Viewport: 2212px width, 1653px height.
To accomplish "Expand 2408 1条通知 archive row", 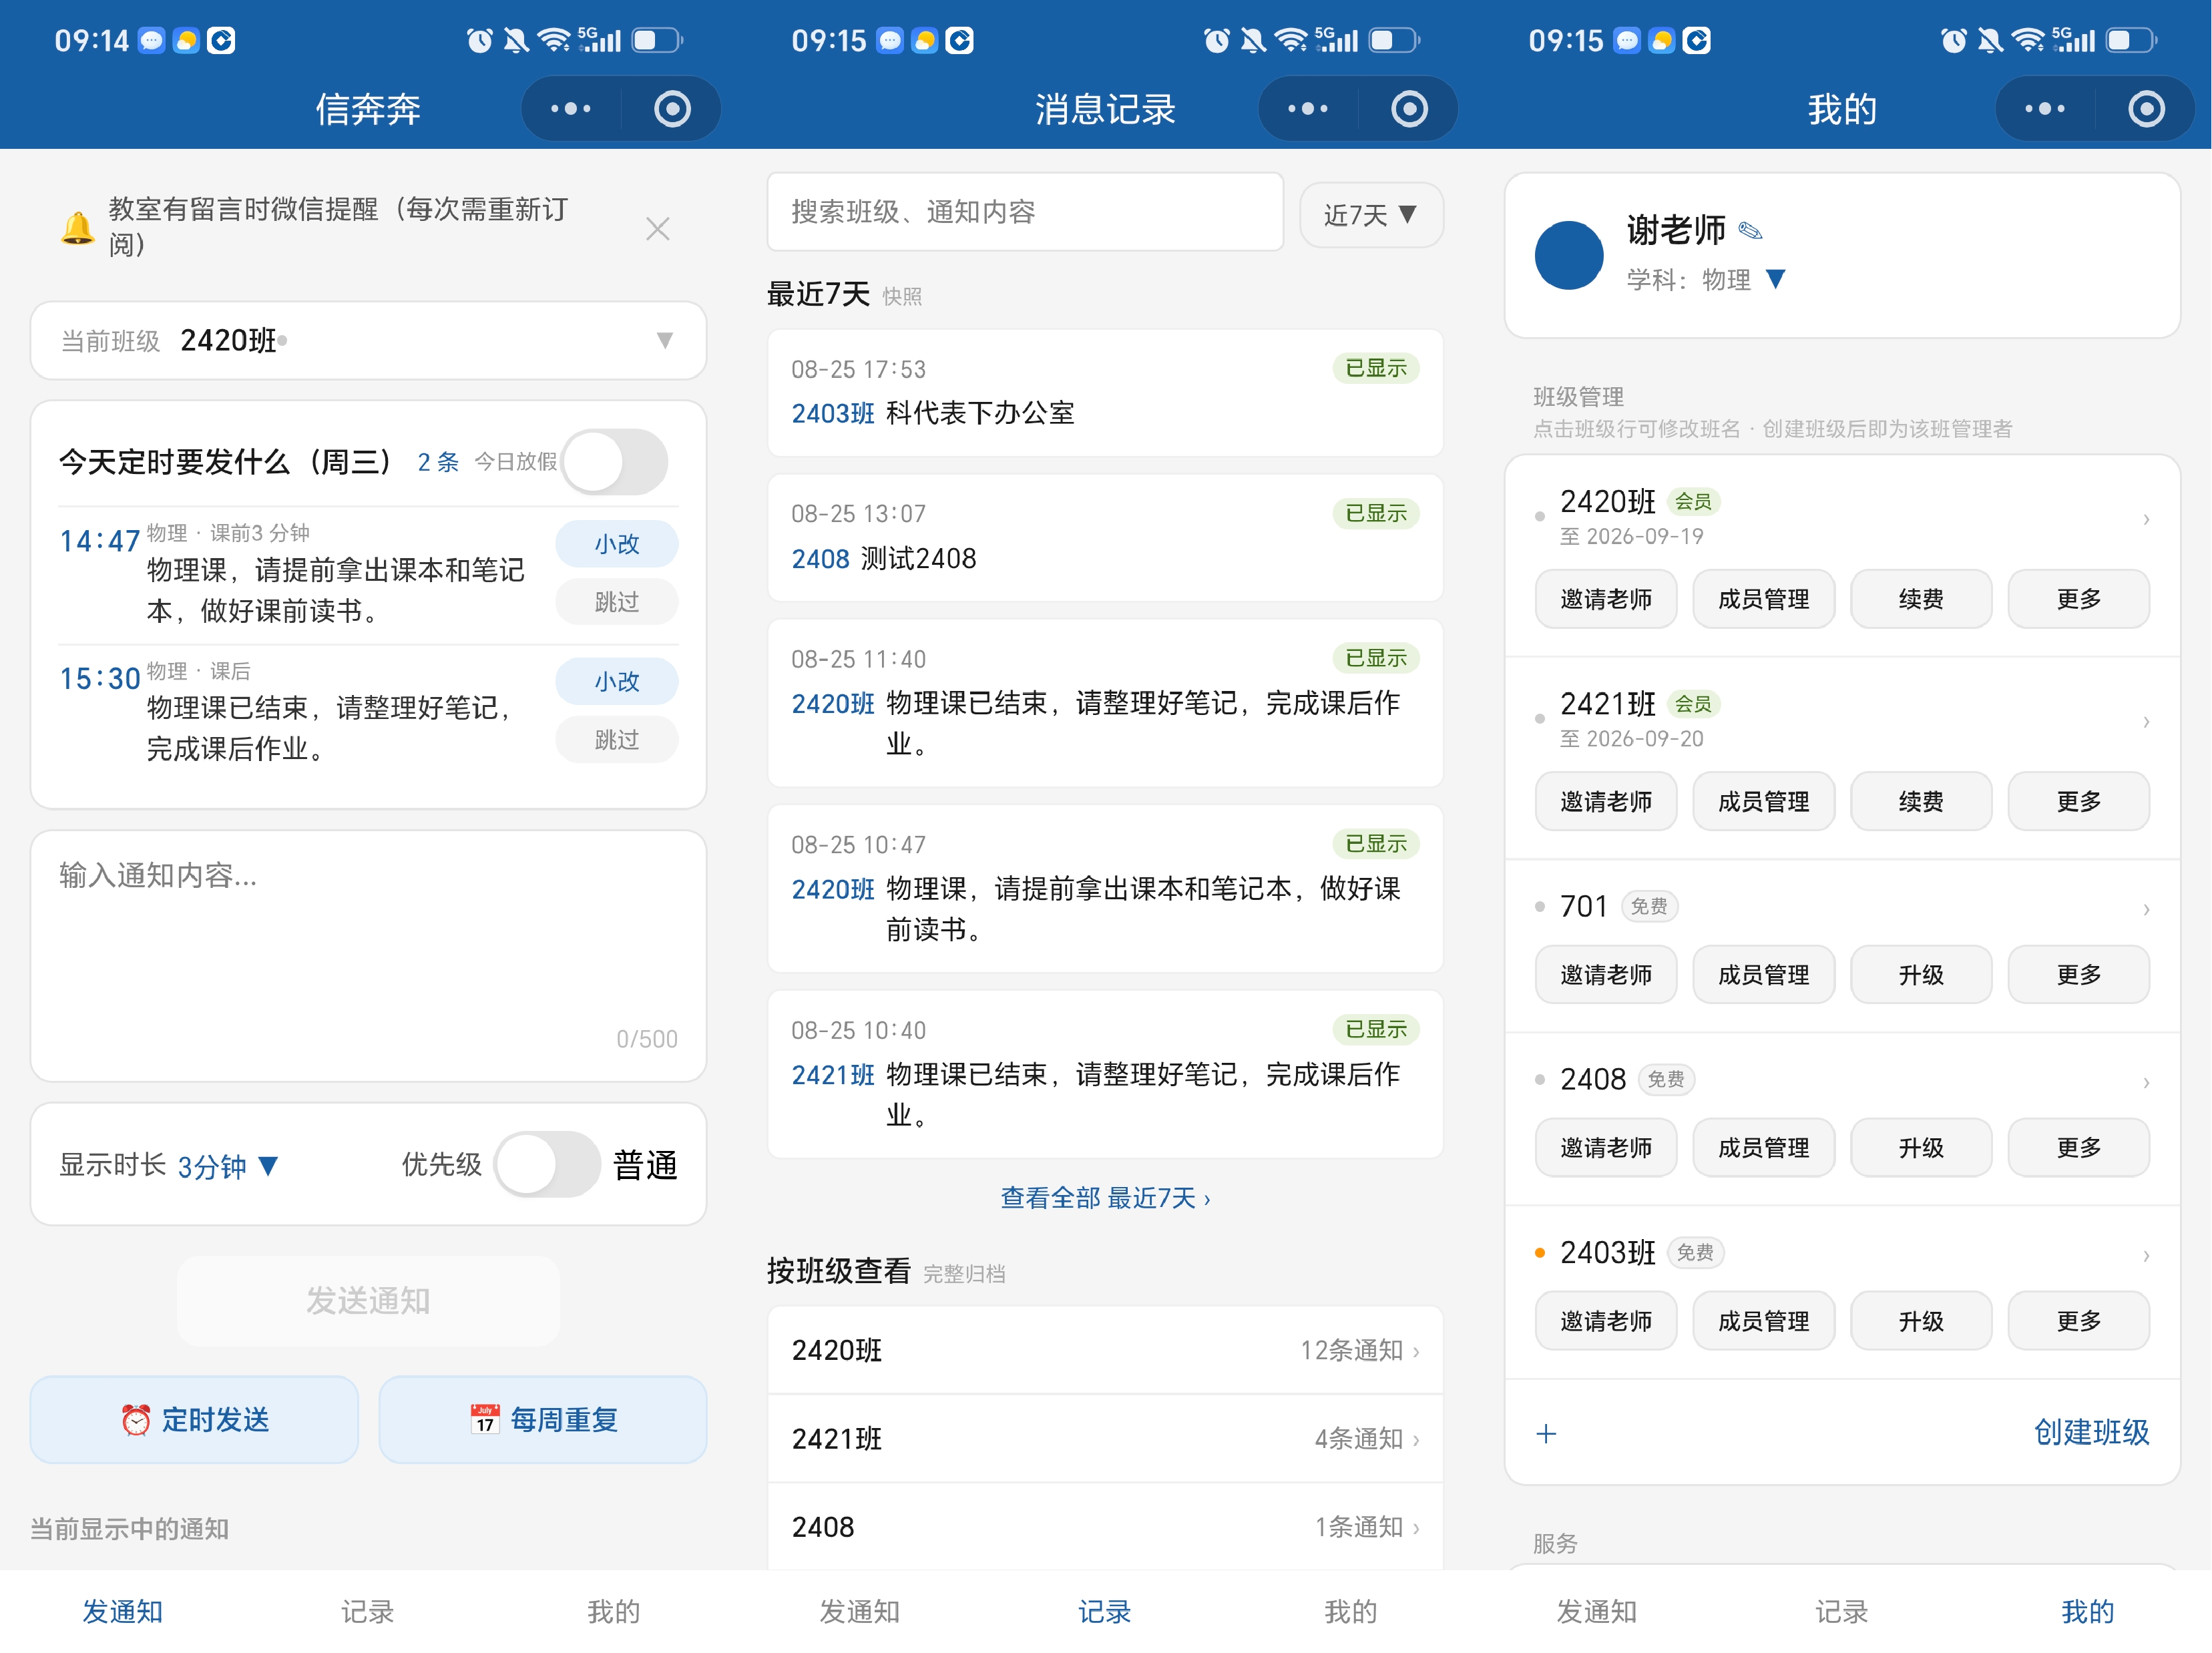I will coord(1105,1526).
